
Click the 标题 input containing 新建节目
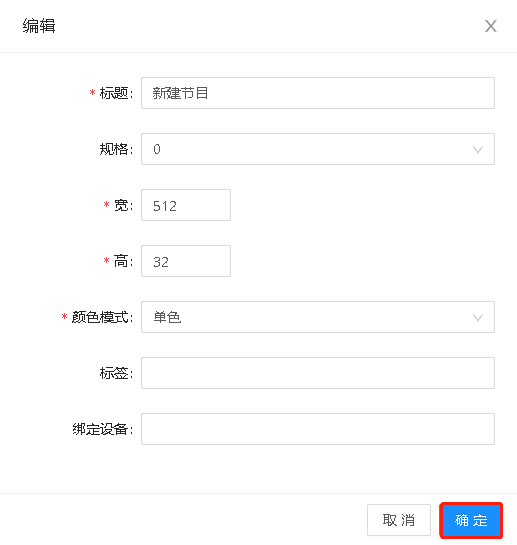click(x=318, y=93)
